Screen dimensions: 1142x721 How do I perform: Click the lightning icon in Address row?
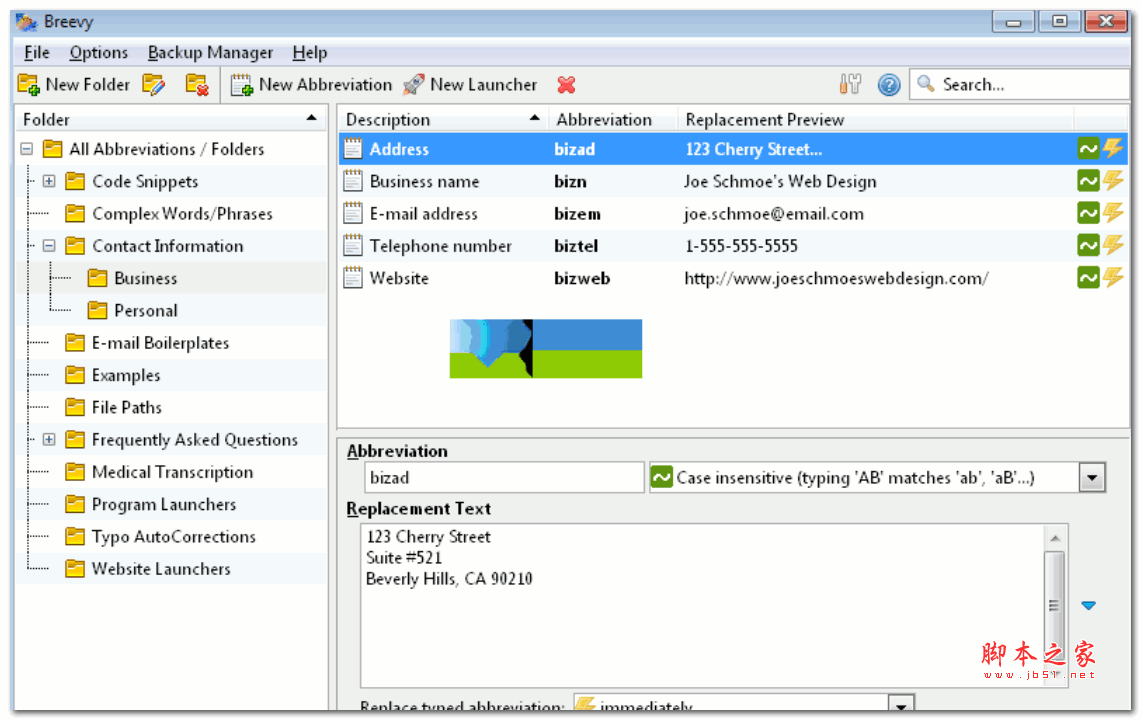[1113, 149]
